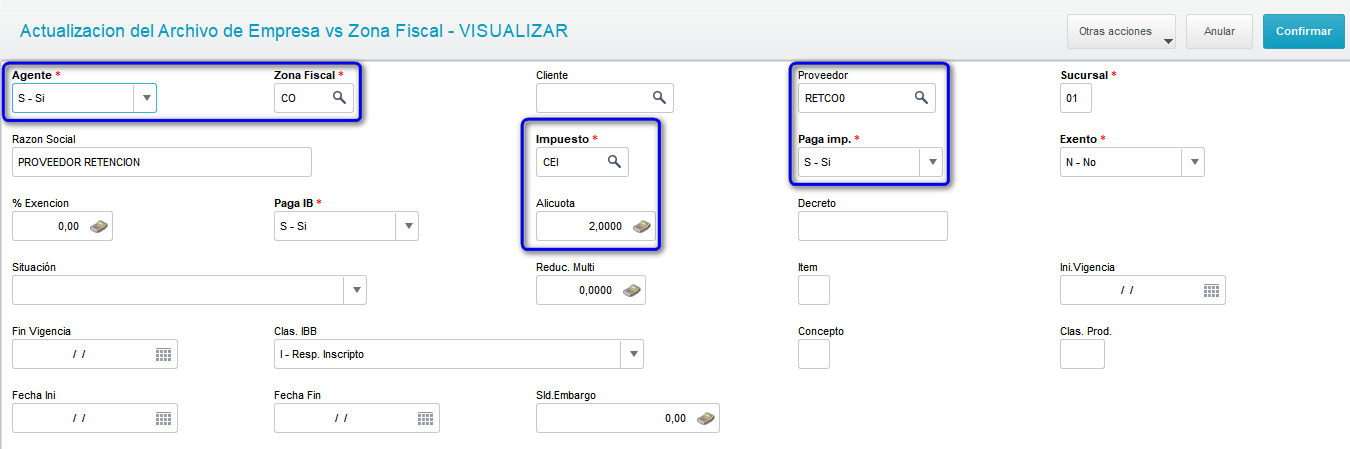The image size is (1350, 449).
Task: Open Fecha Fin calendar picker
Action: tap(426, 418)
